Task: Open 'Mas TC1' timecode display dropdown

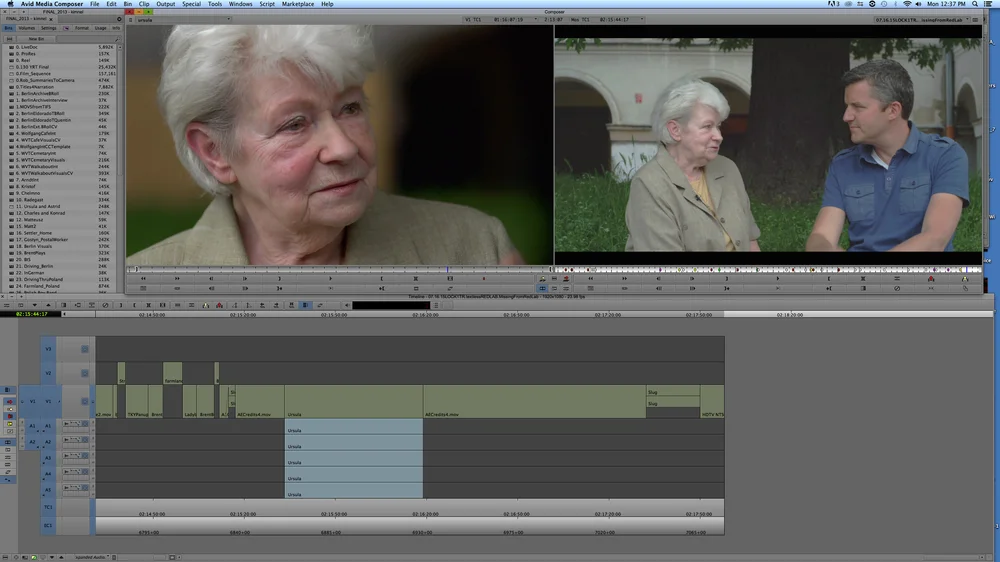Action: click(x=607, y=20)
